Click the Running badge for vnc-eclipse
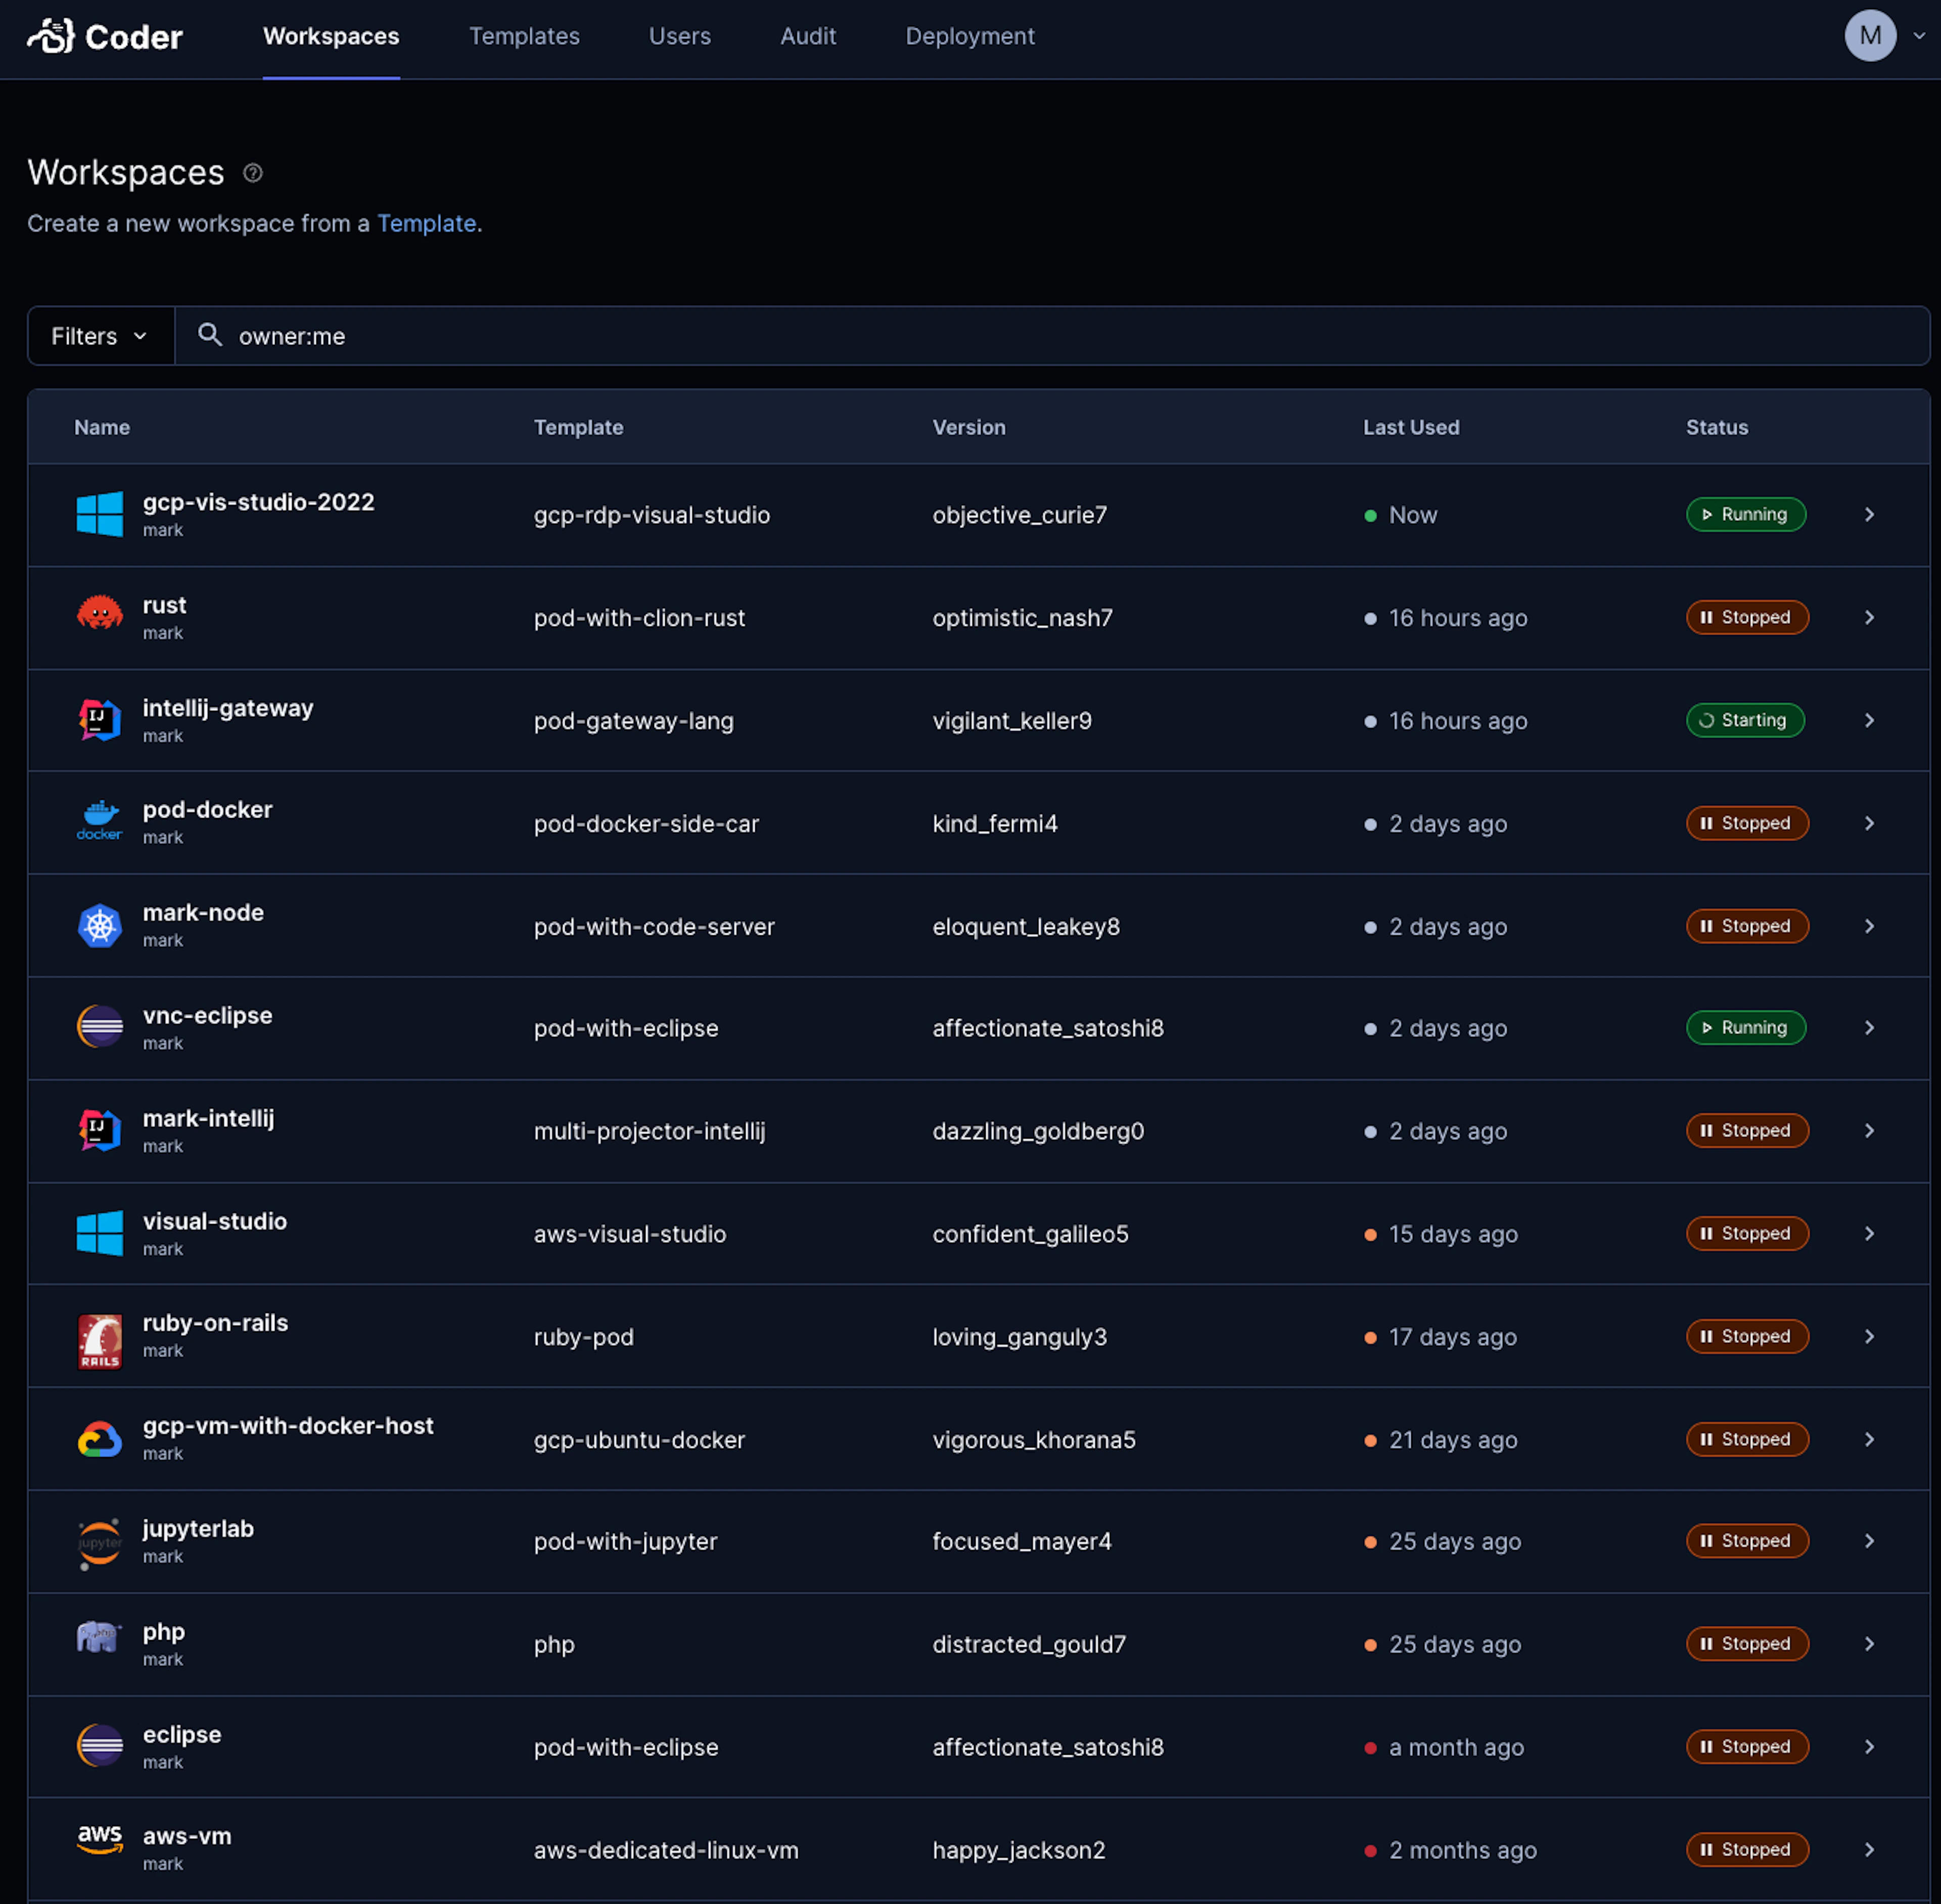The height and width of the screenshot is (1904, 1941). click(1745, 1027)
